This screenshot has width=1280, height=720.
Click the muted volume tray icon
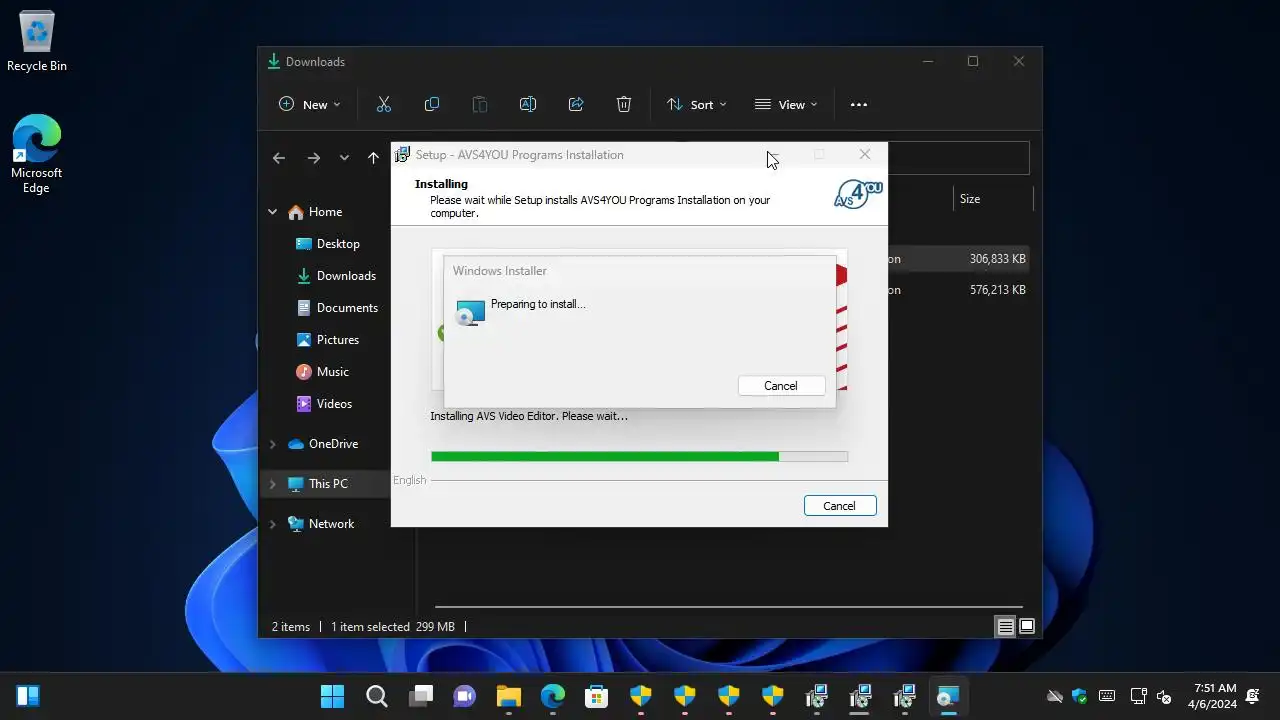click(x=1164, y=696)
